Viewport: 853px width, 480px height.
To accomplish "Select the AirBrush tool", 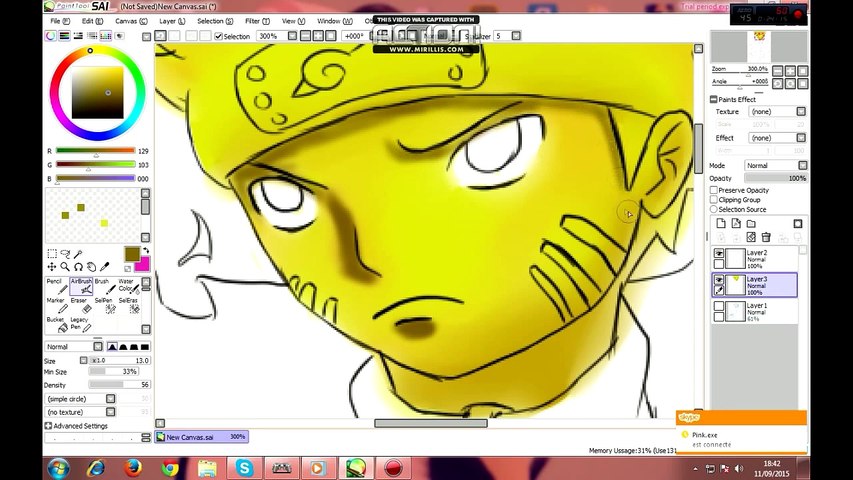I will click(81, 286).
